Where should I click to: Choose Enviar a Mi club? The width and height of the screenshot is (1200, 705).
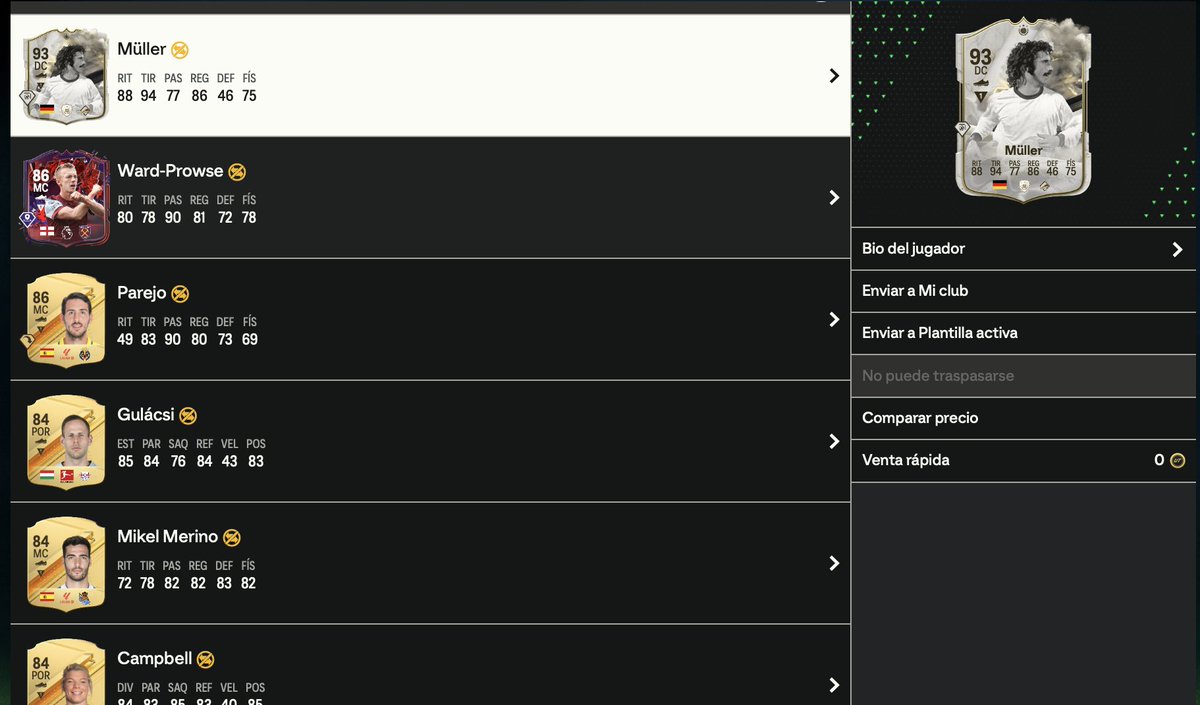(1023, 291)
